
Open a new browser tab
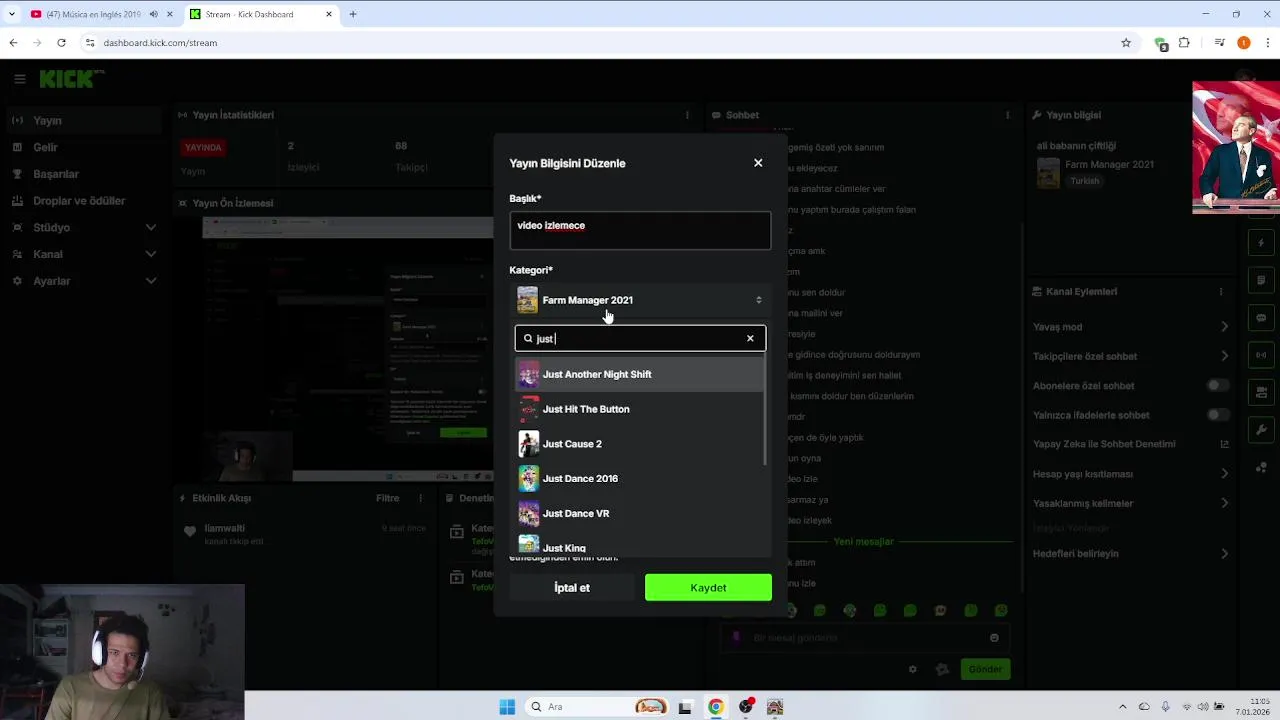353,14
